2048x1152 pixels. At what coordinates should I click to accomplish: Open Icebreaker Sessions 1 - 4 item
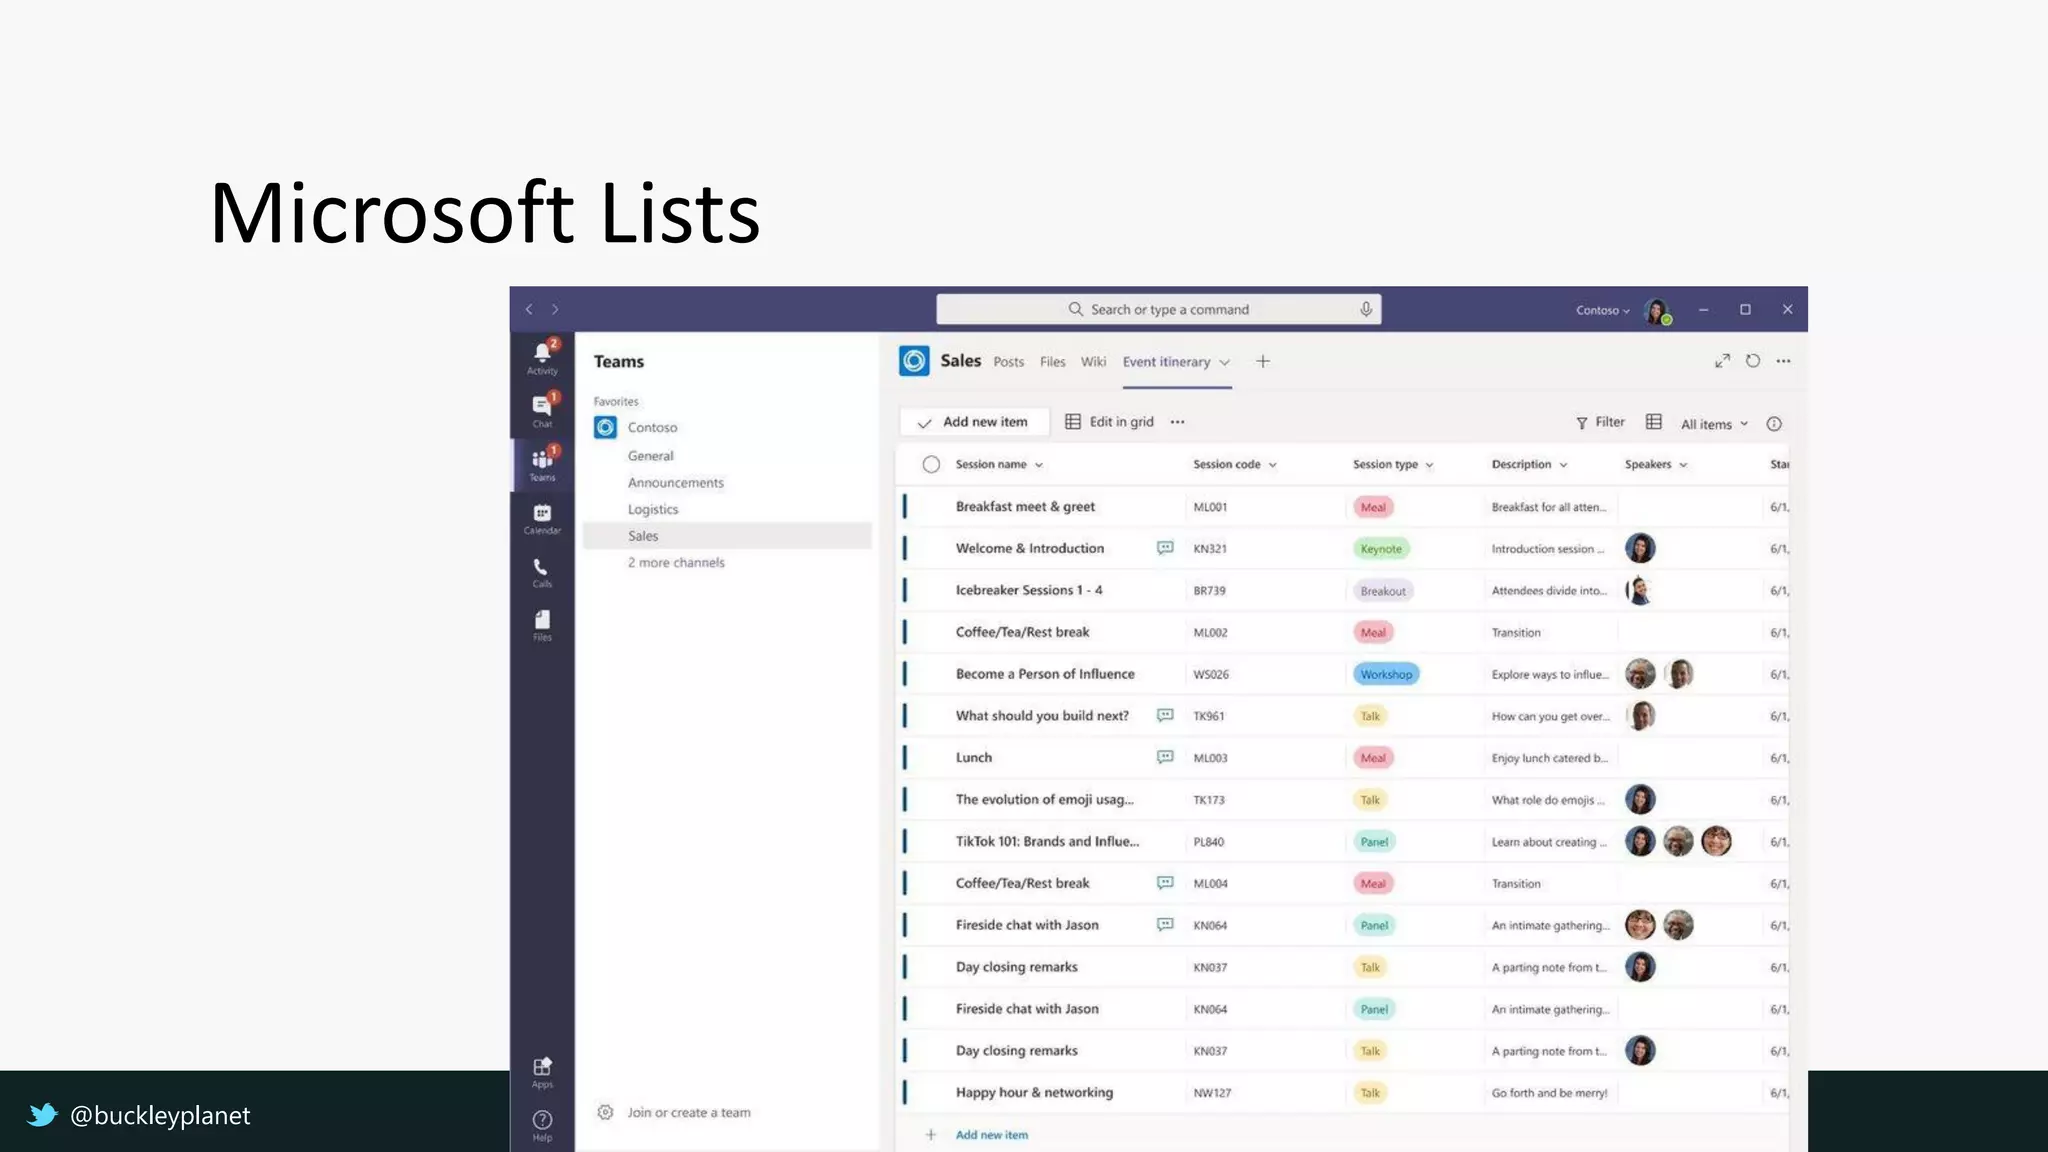(1029, 590)
